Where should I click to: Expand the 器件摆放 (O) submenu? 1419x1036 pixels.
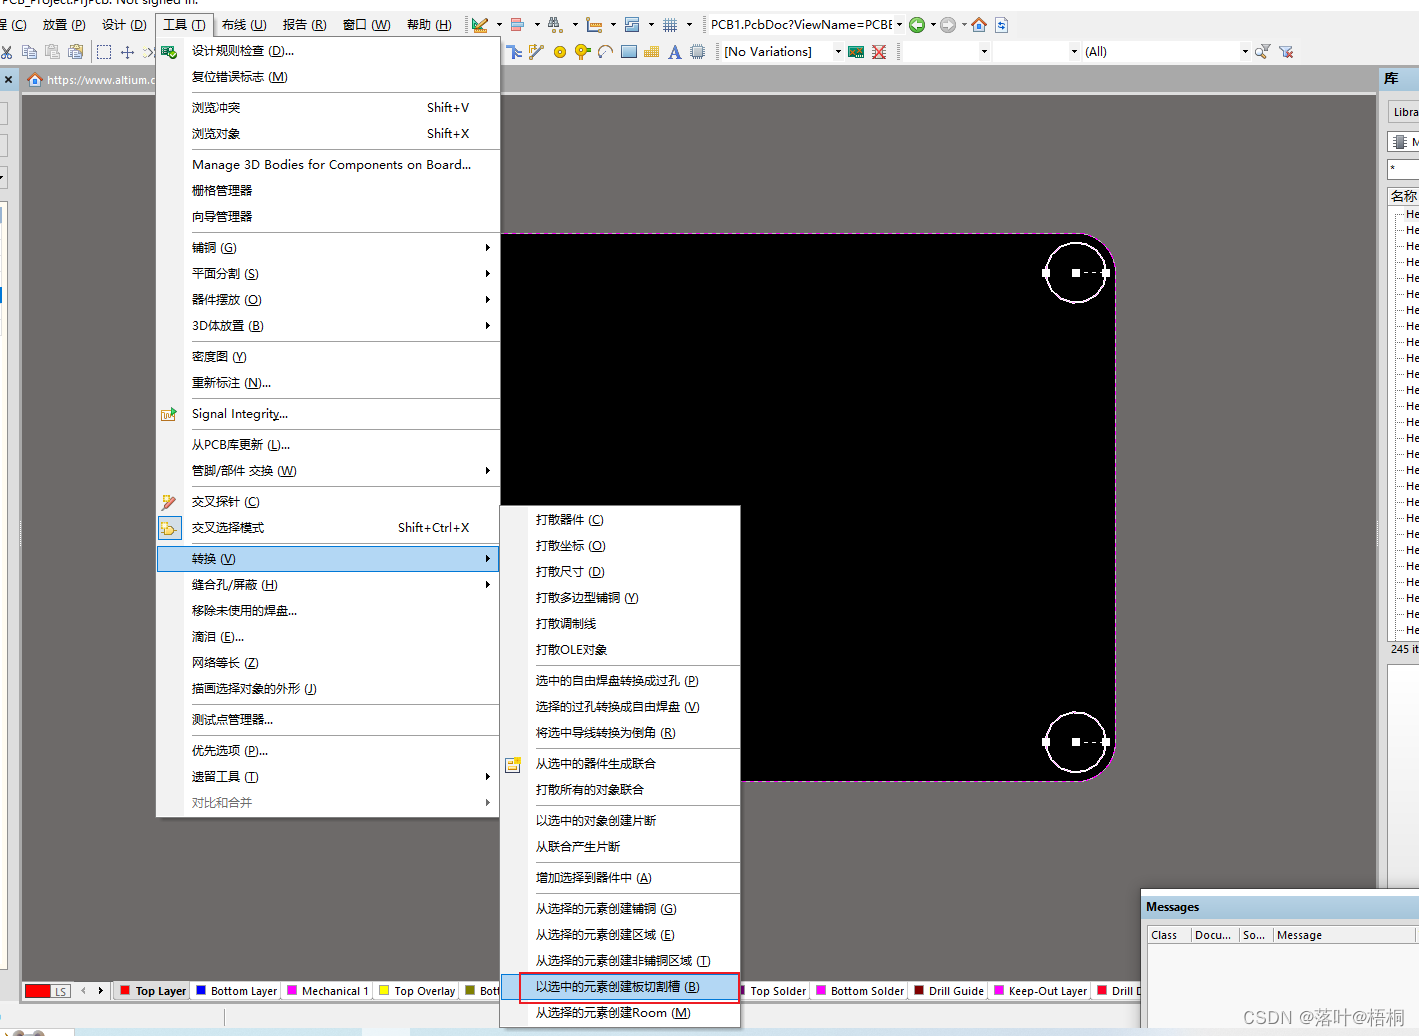[x=328, y=300]
